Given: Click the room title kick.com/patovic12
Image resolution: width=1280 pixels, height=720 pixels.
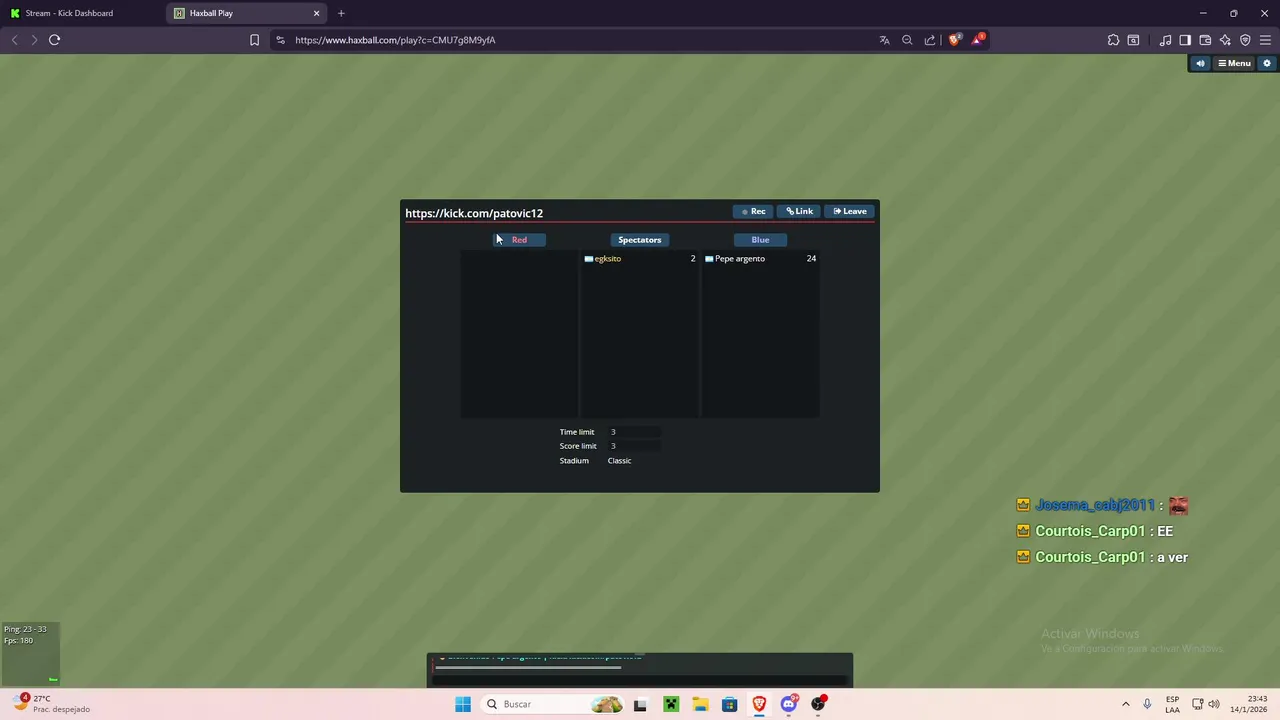Looking at the screenshot, I should point(474,213).
